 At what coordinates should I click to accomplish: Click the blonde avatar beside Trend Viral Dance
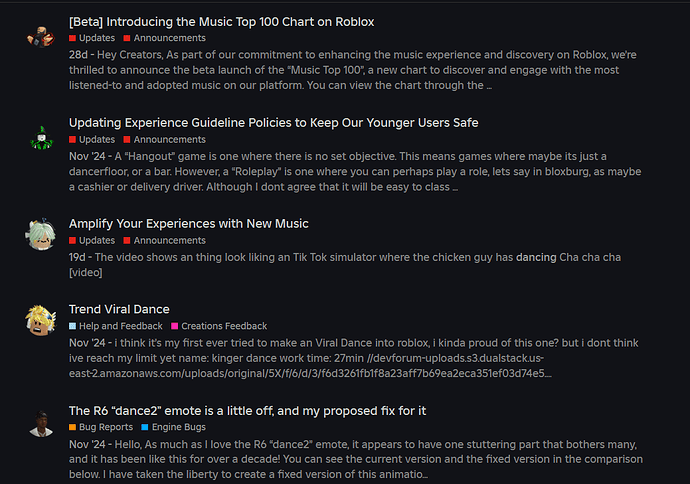40,320
